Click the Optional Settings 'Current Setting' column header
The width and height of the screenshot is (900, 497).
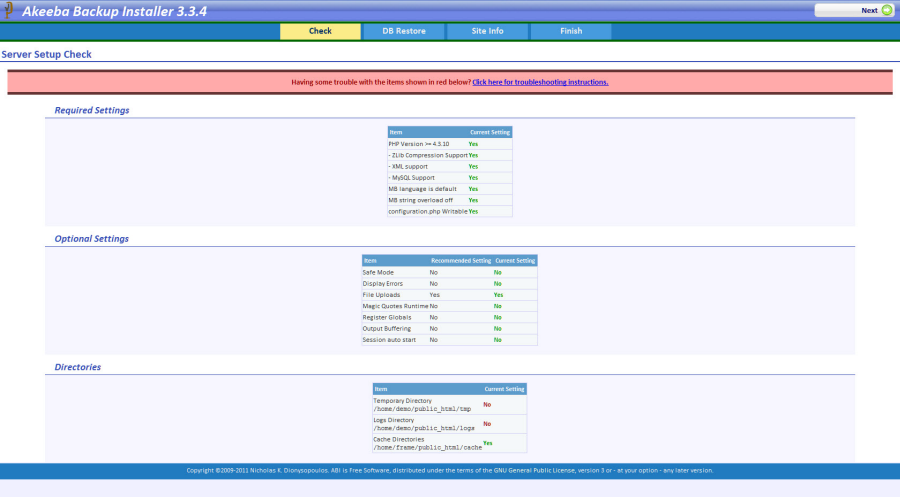[x=515, y=261]
